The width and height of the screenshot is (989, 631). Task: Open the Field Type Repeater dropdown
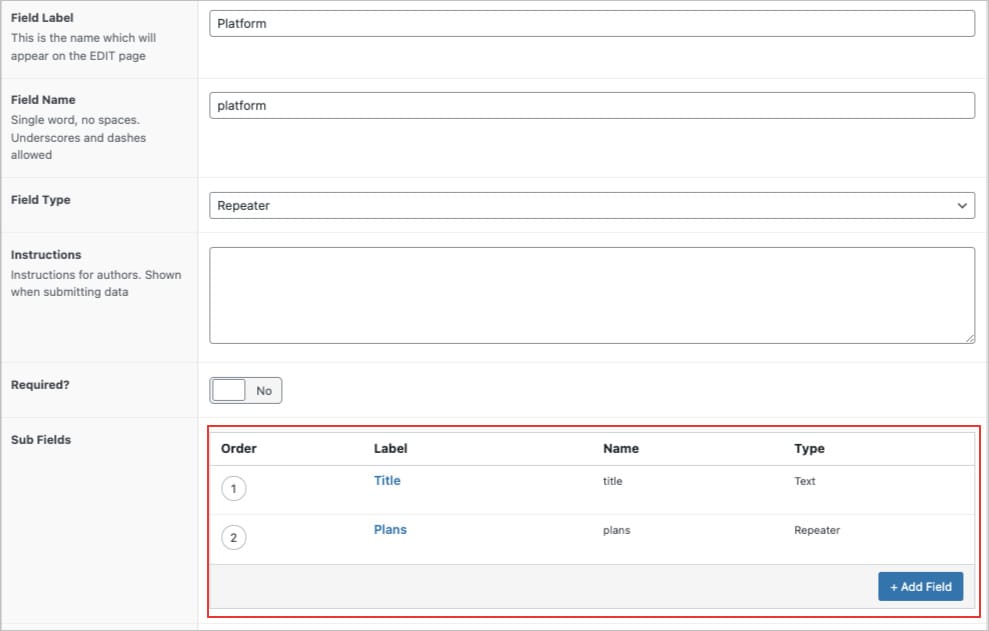(592, 206)
